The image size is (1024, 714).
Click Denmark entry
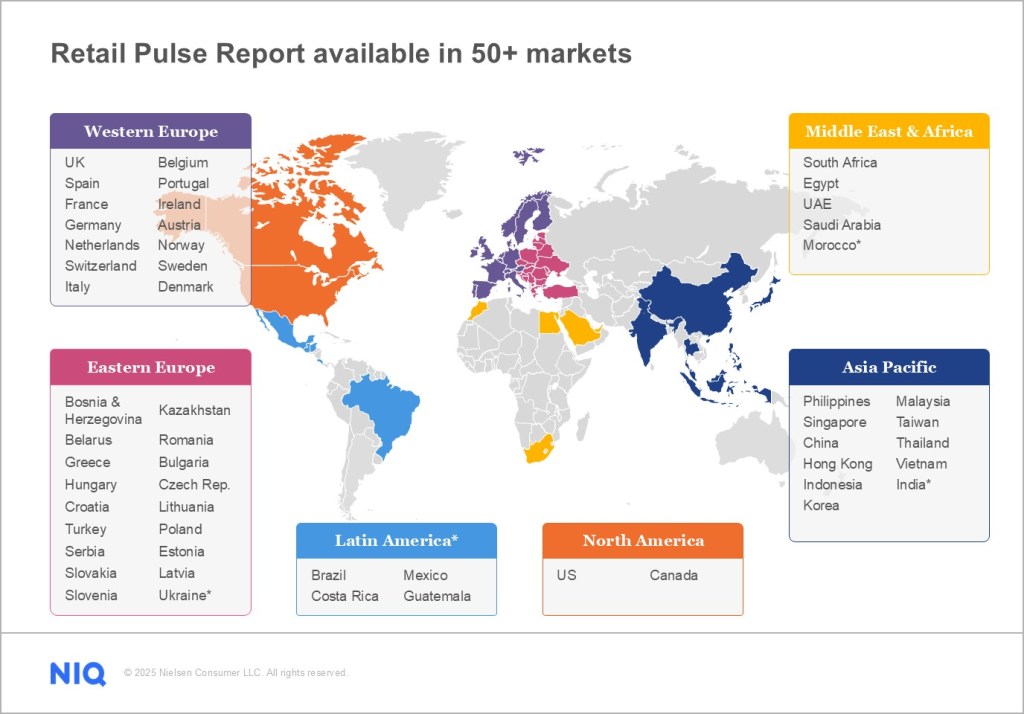coord(185,287)
